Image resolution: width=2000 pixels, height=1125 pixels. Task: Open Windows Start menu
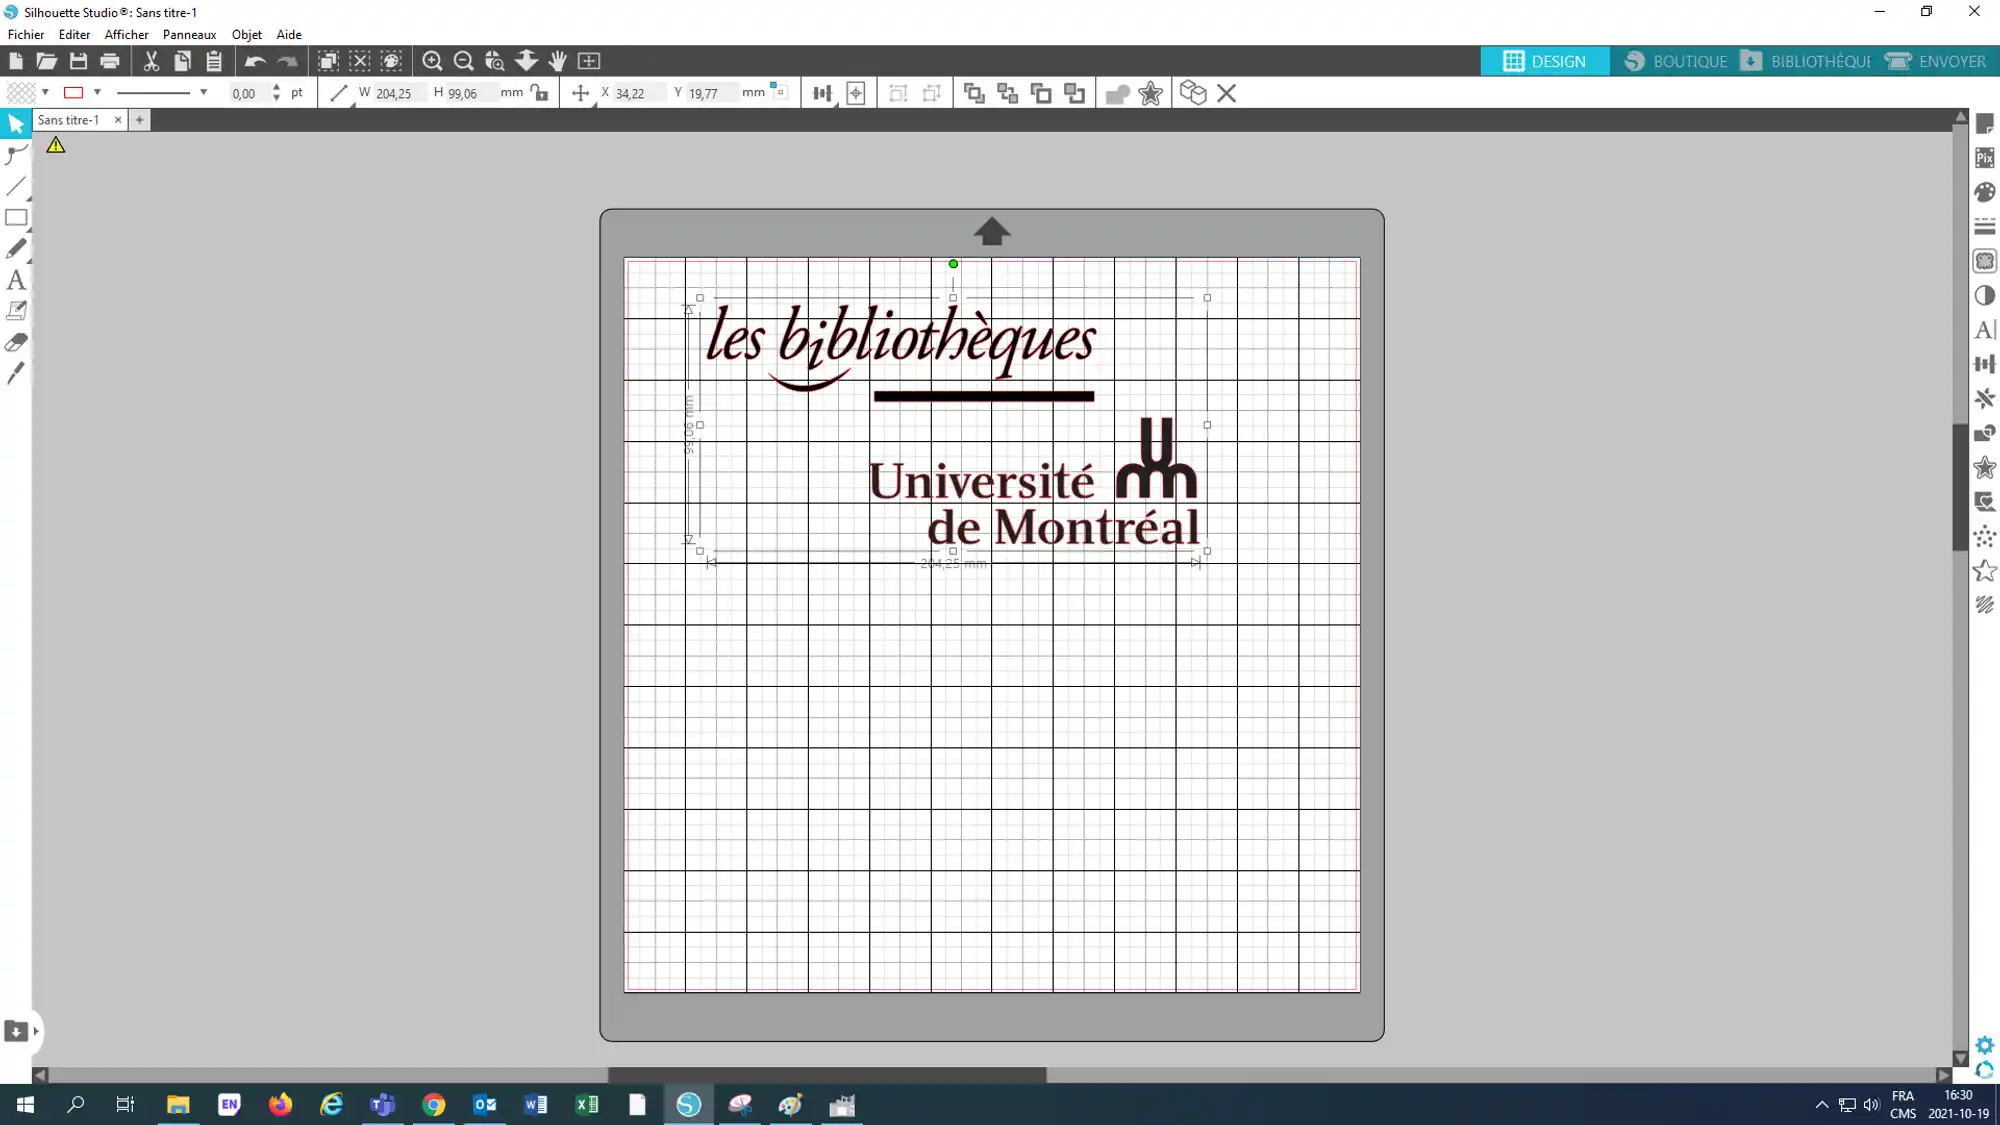25,1105
